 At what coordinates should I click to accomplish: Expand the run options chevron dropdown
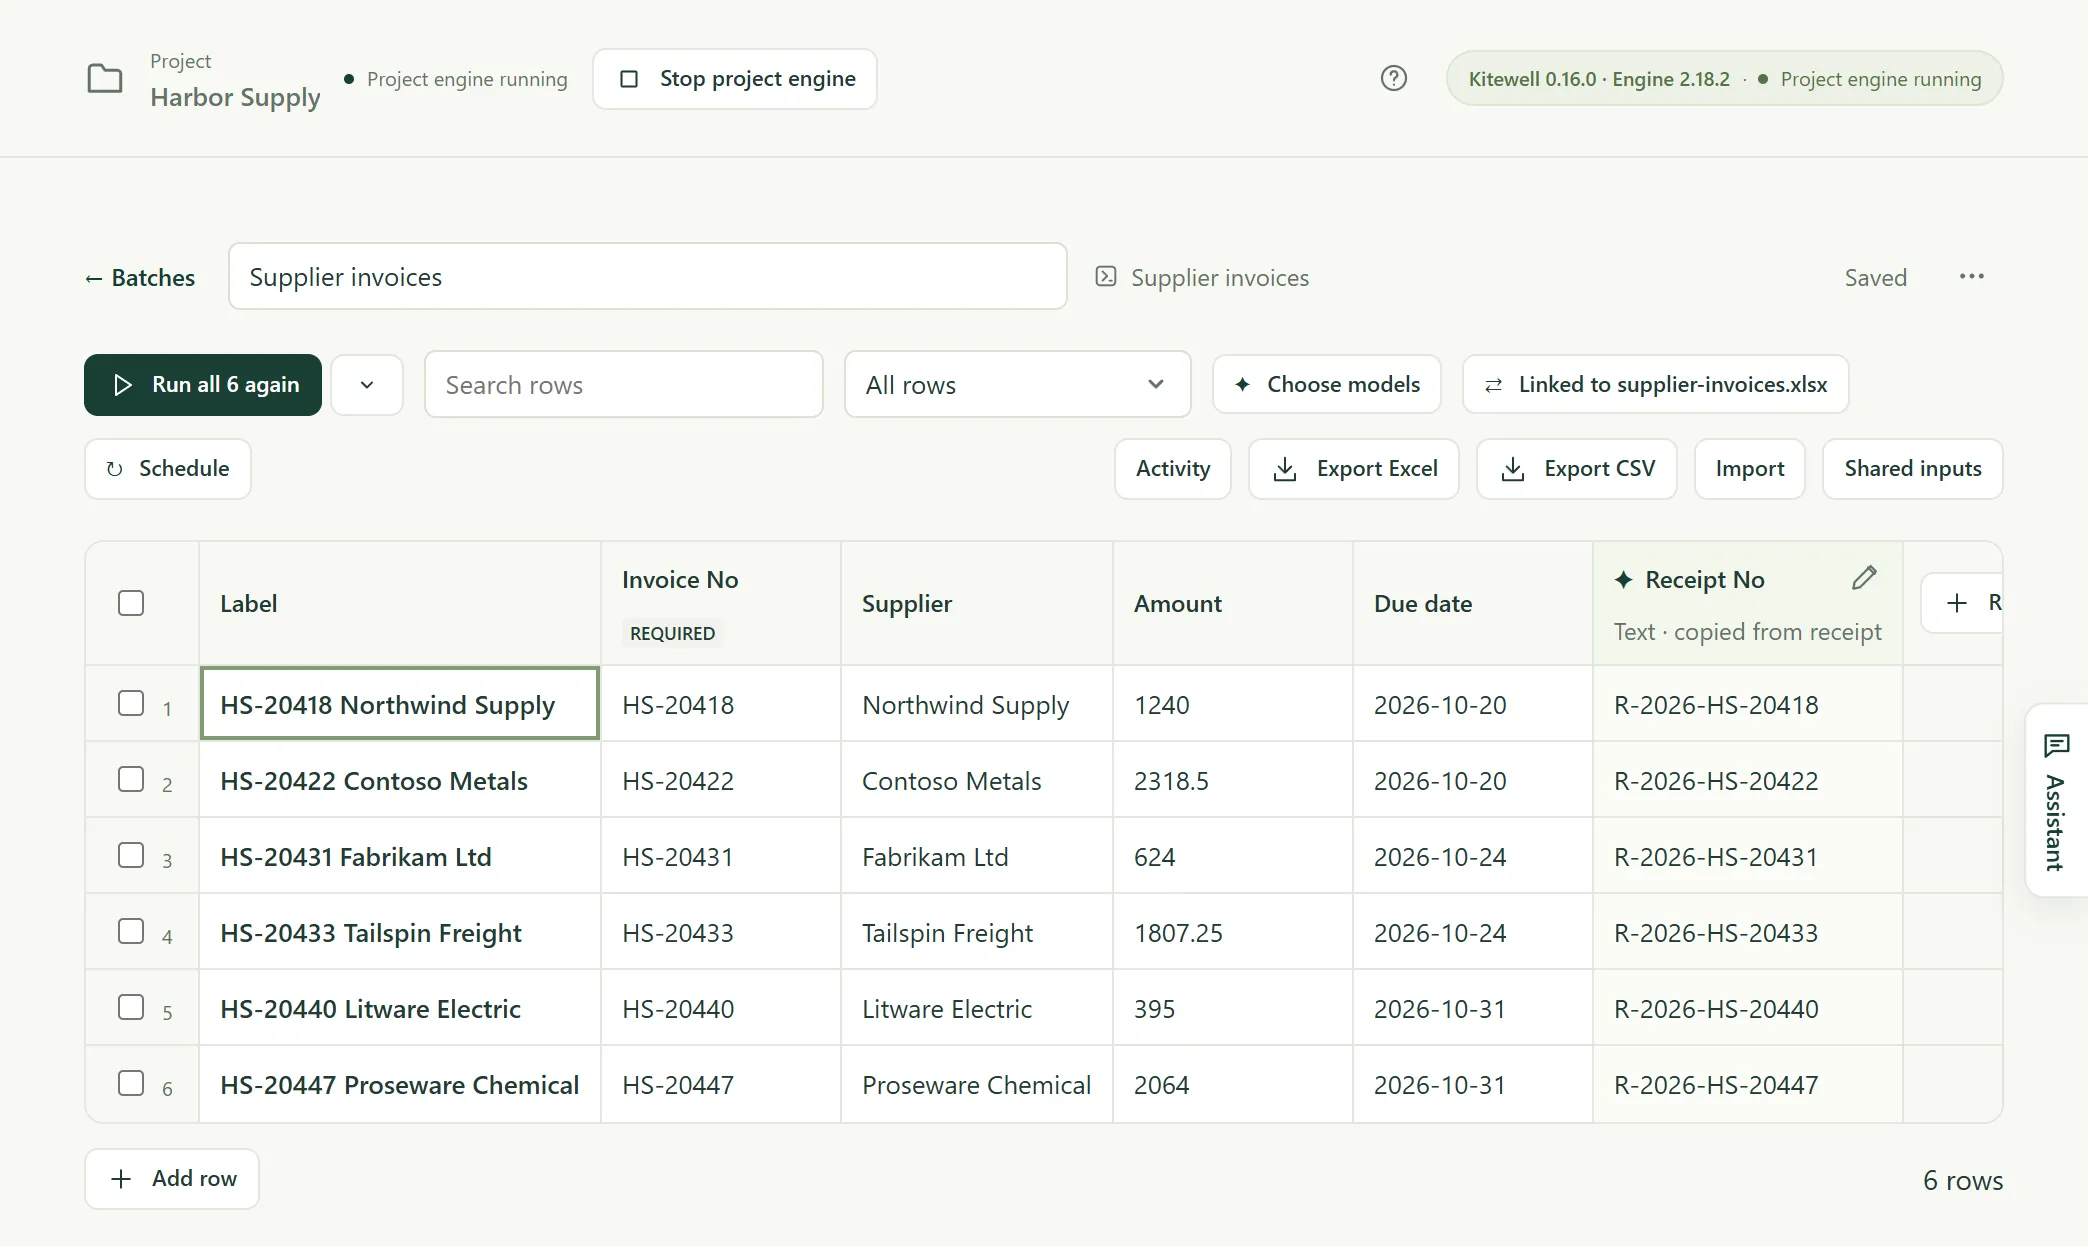[x=367, y=384]
